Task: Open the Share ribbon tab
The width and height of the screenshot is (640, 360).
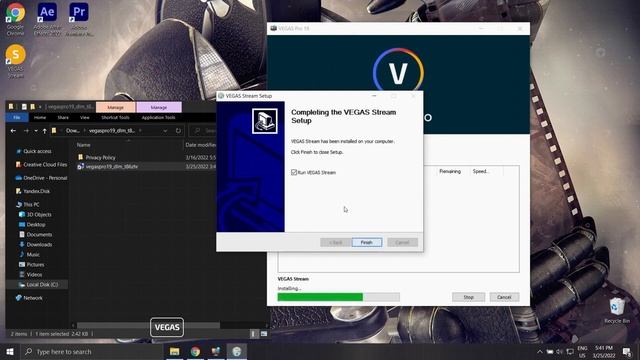Action: [x=63, y=118]
